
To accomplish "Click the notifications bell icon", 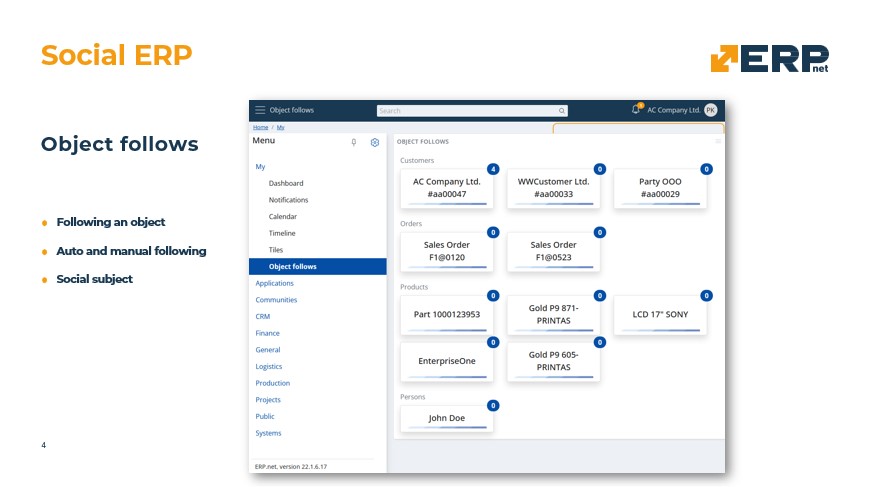I will pyautogui.click(x=636, y=110).
